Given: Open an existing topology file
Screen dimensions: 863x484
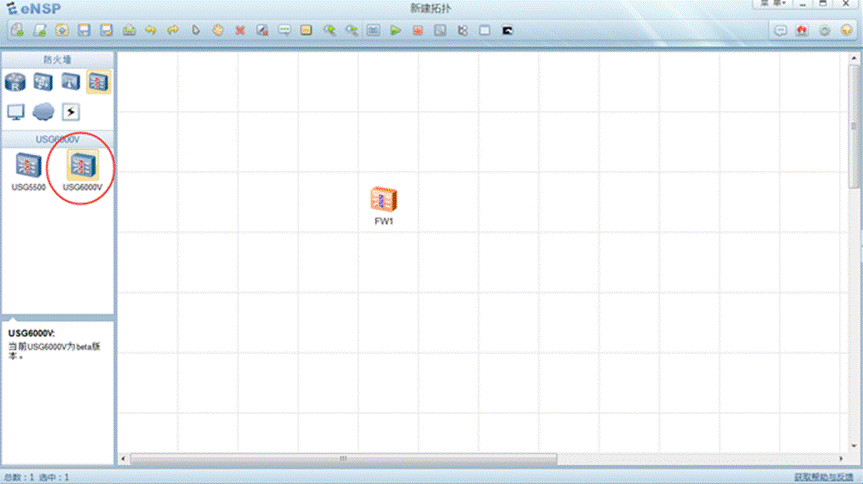Looking at the screenshot, I should tap(62, 30).
